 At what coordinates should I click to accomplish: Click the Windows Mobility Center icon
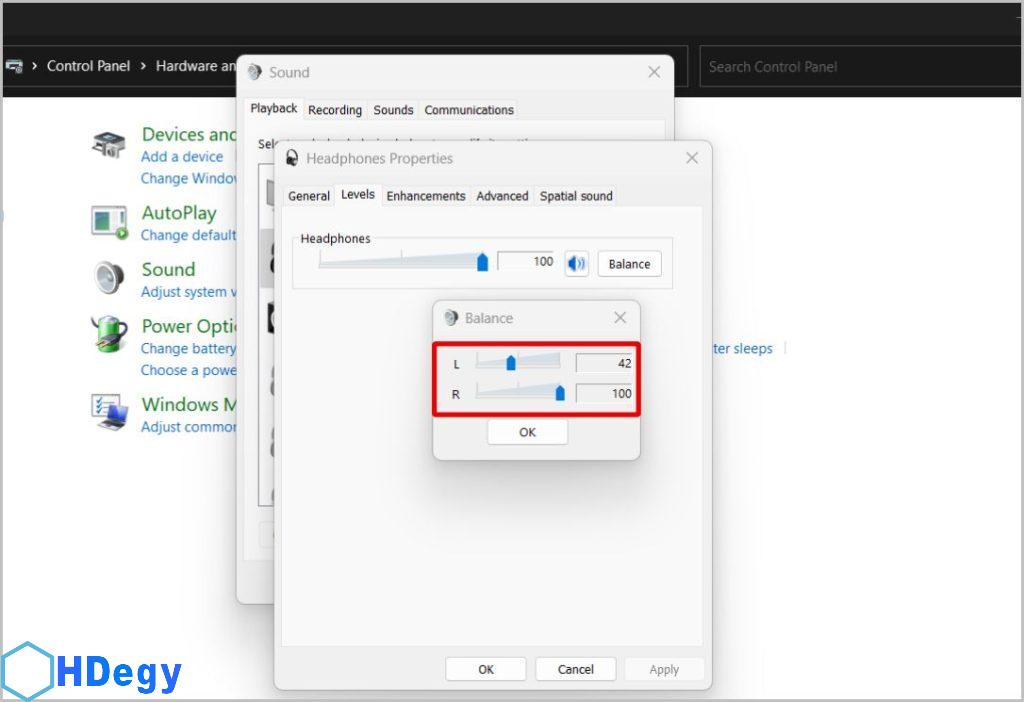coord(109,411)
